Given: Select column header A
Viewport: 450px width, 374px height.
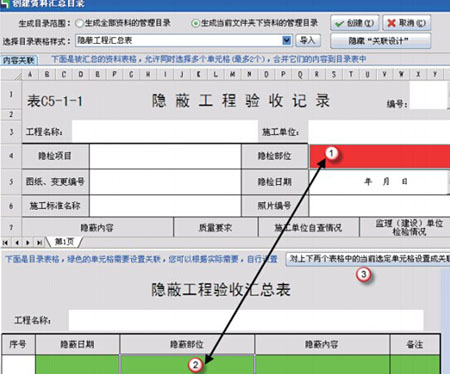Looking at the screenshot, I should click(30, 74).
